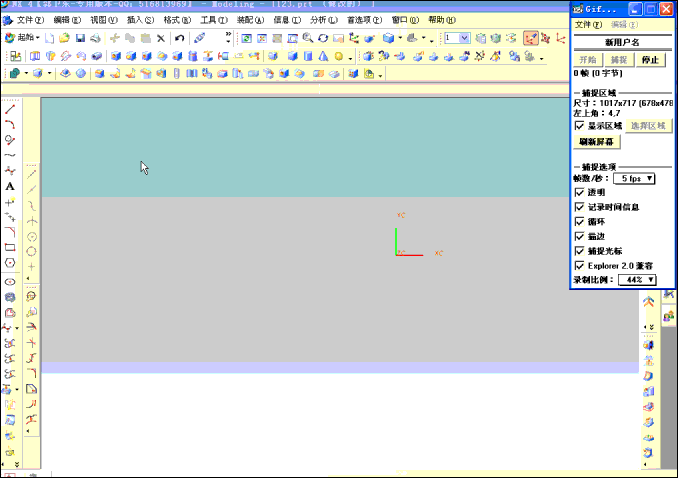Click the 捕捉 button in Gif window

619,60
